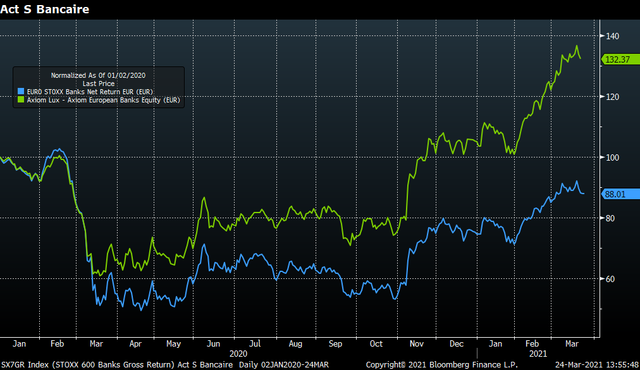Click the Sep x-axis label
This screenshot has height=370, width=640.
(336, 344)
